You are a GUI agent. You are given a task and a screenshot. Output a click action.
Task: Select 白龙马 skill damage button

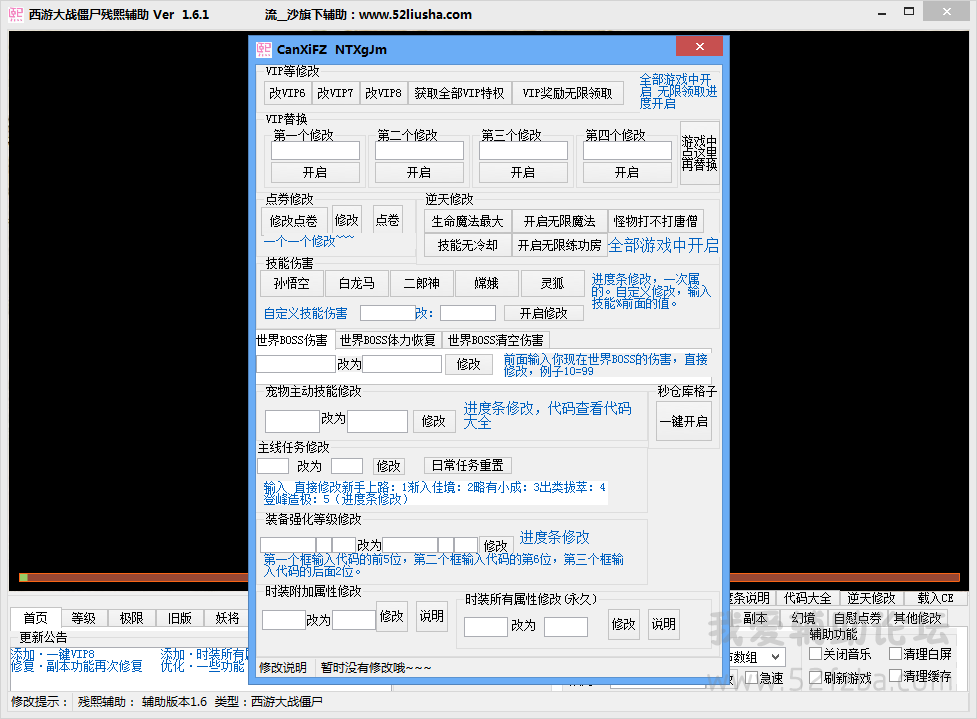pyautogui.click(x=357, y=283)
